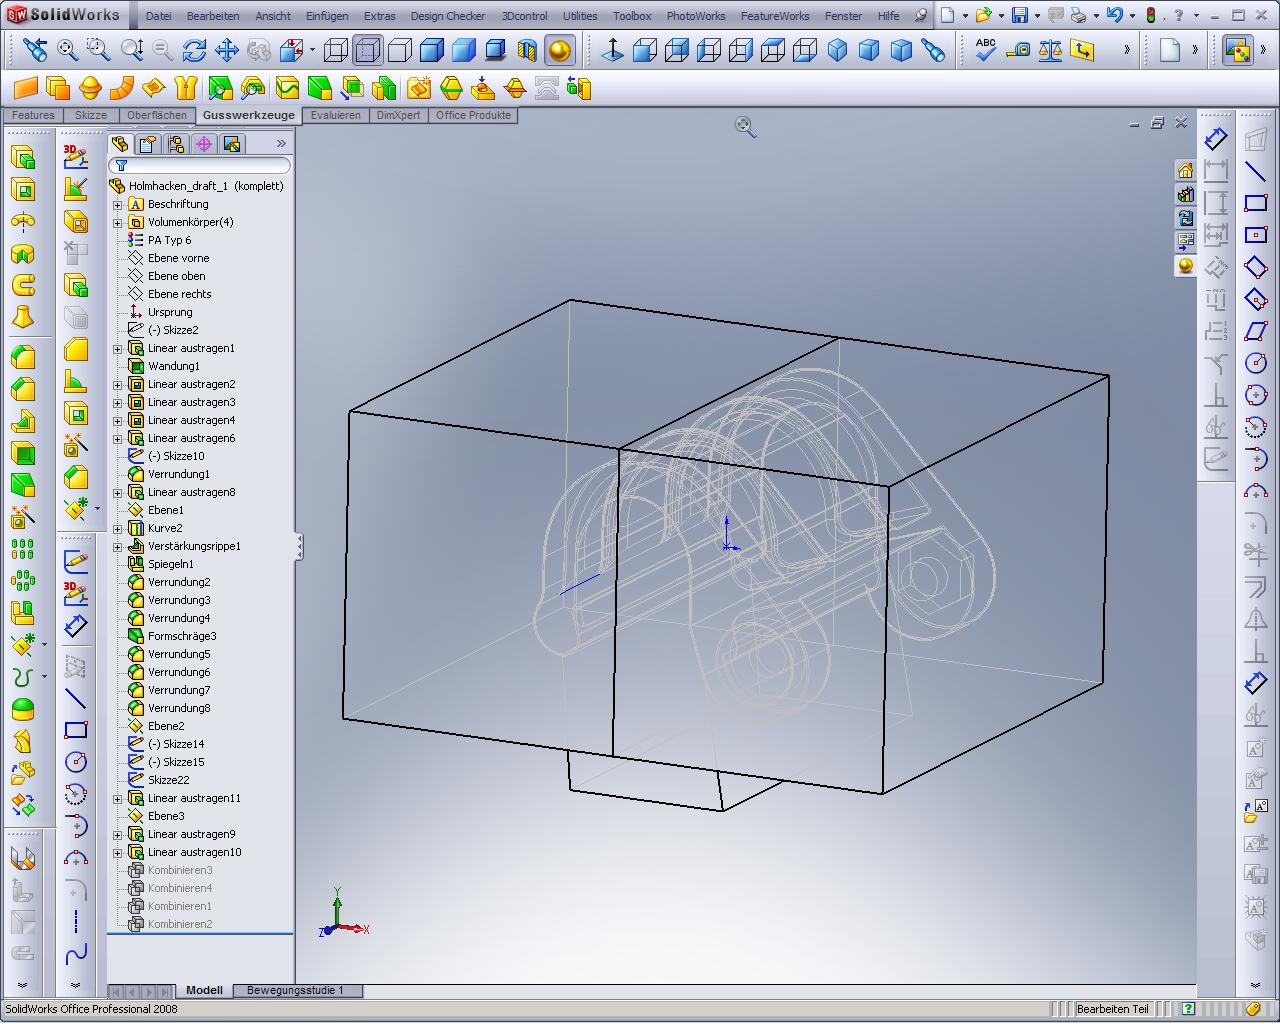
Task: Select the Ebene vorne plane
Action: tap(178, 258)
